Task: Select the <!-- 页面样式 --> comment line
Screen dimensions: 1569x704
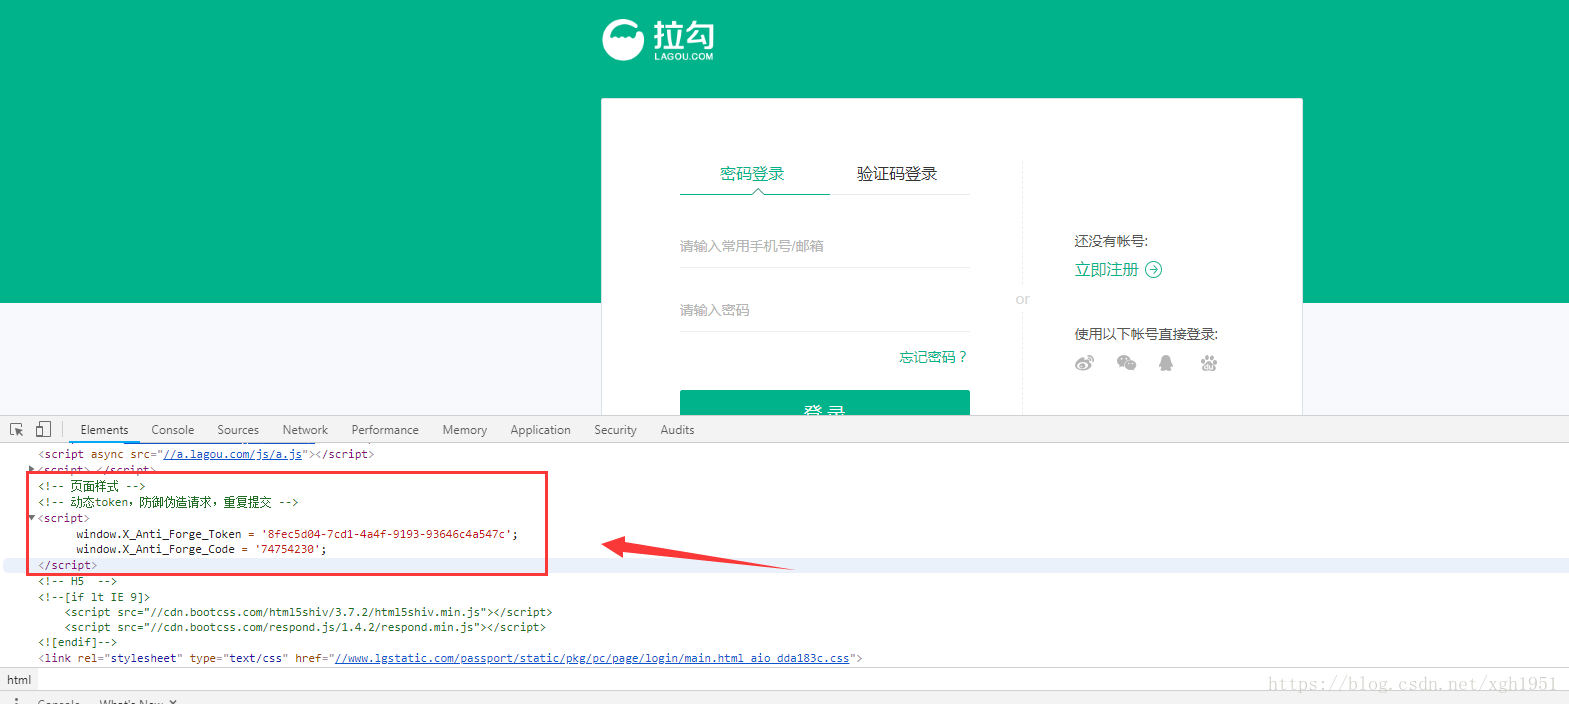Action: (x=92, y=486)
